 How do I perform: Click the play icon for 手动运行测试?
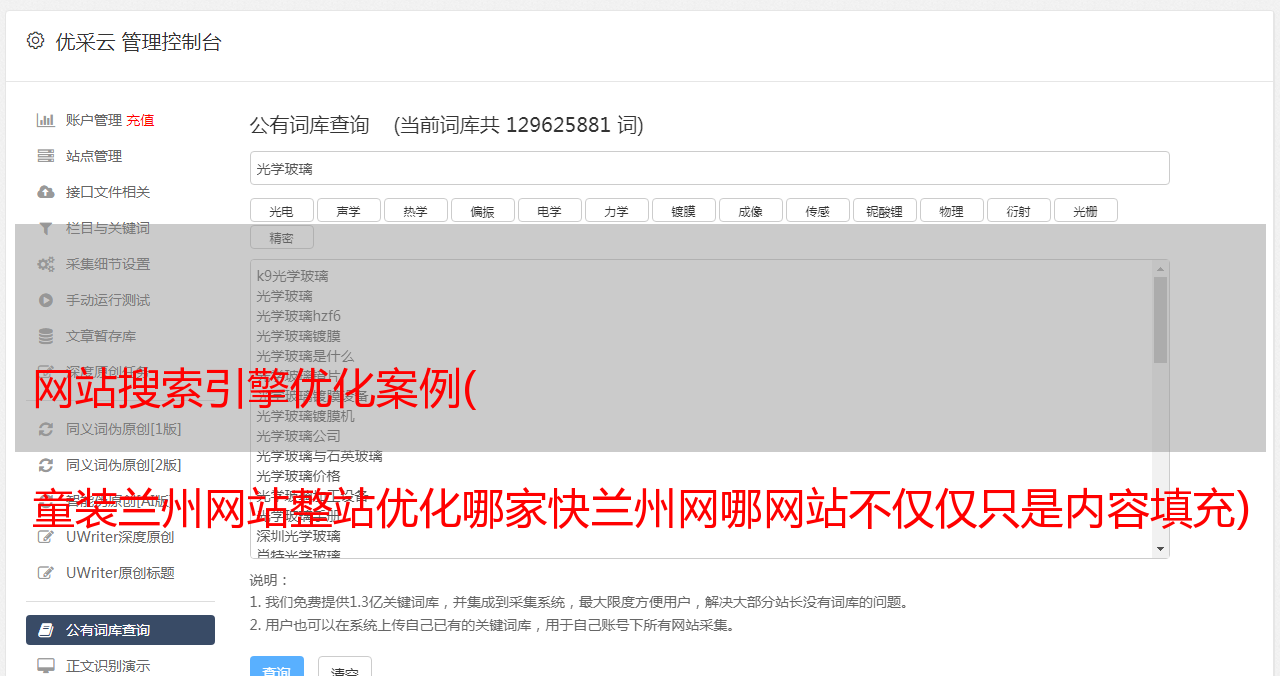click(x=46, y=300)
